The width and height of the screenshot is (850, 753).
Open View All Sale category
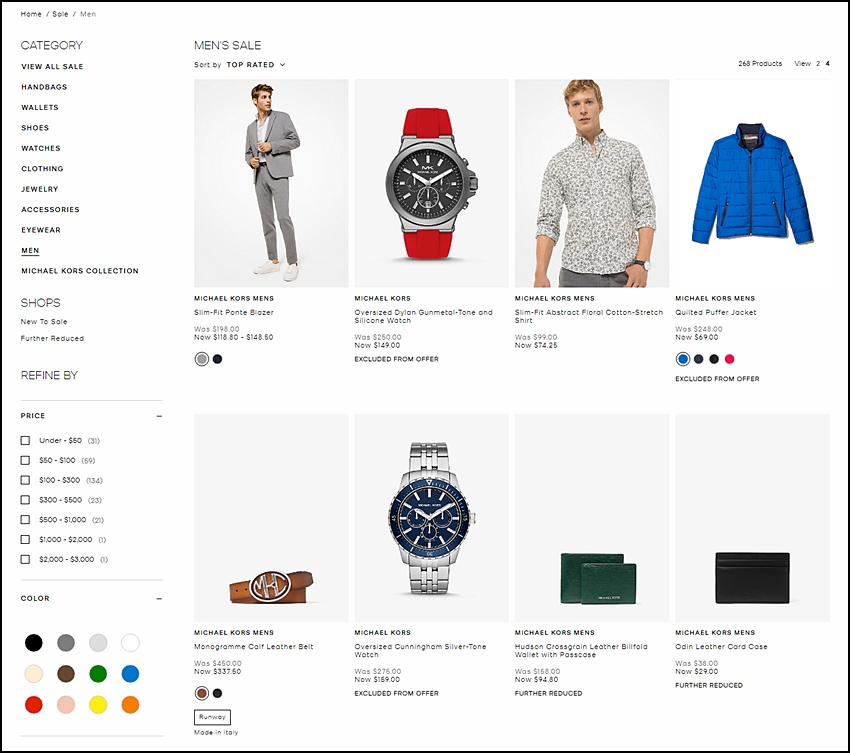click(x=52, y=67)
